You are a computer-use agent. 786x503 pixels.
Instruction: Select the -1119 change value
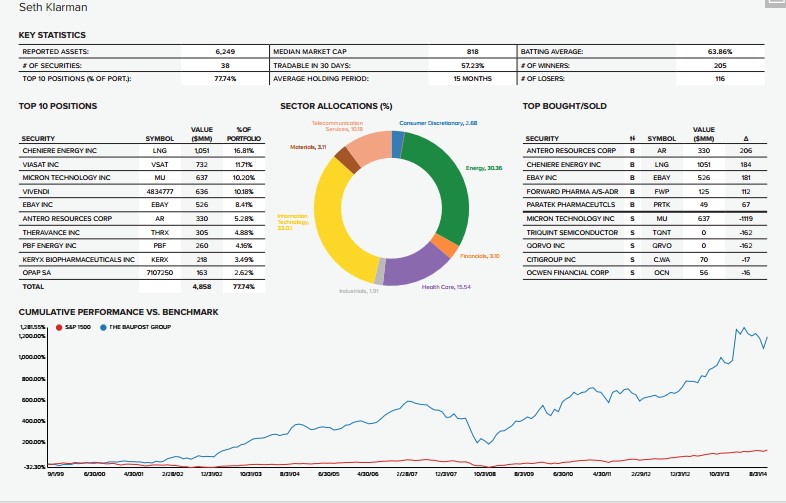(746, 219)
